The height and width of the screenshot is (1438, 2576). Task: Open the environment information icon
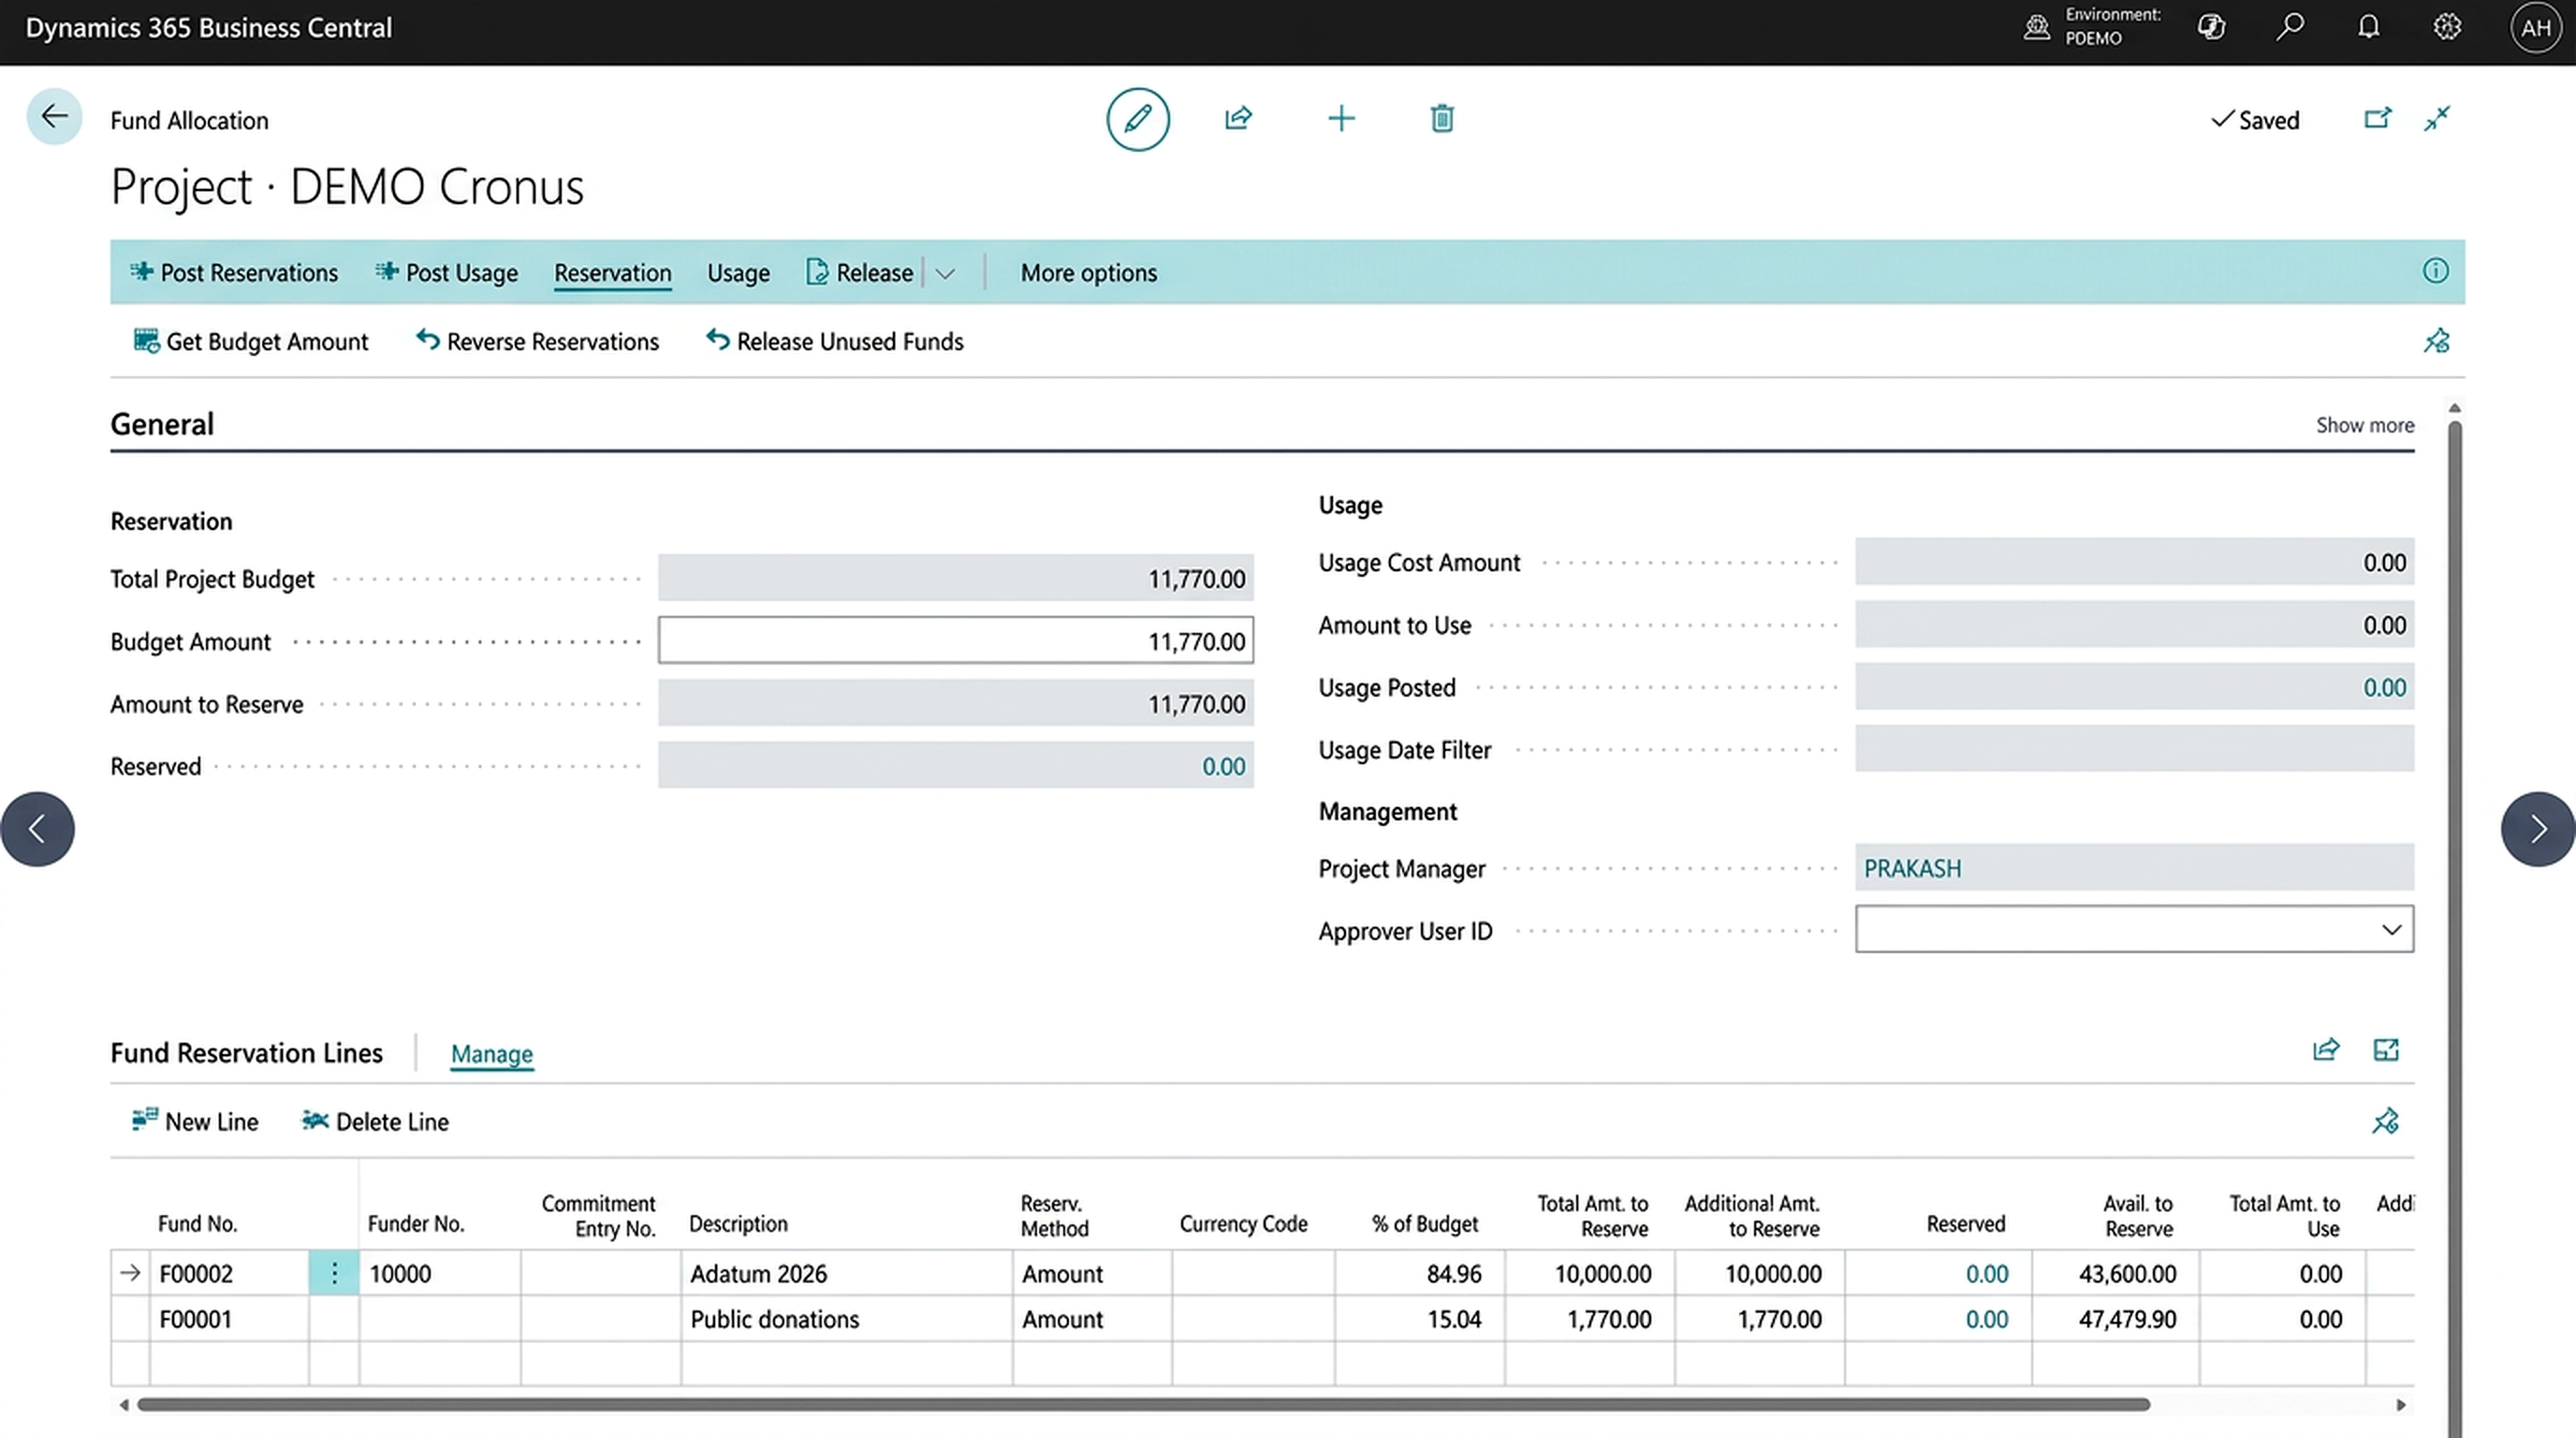2036,27
